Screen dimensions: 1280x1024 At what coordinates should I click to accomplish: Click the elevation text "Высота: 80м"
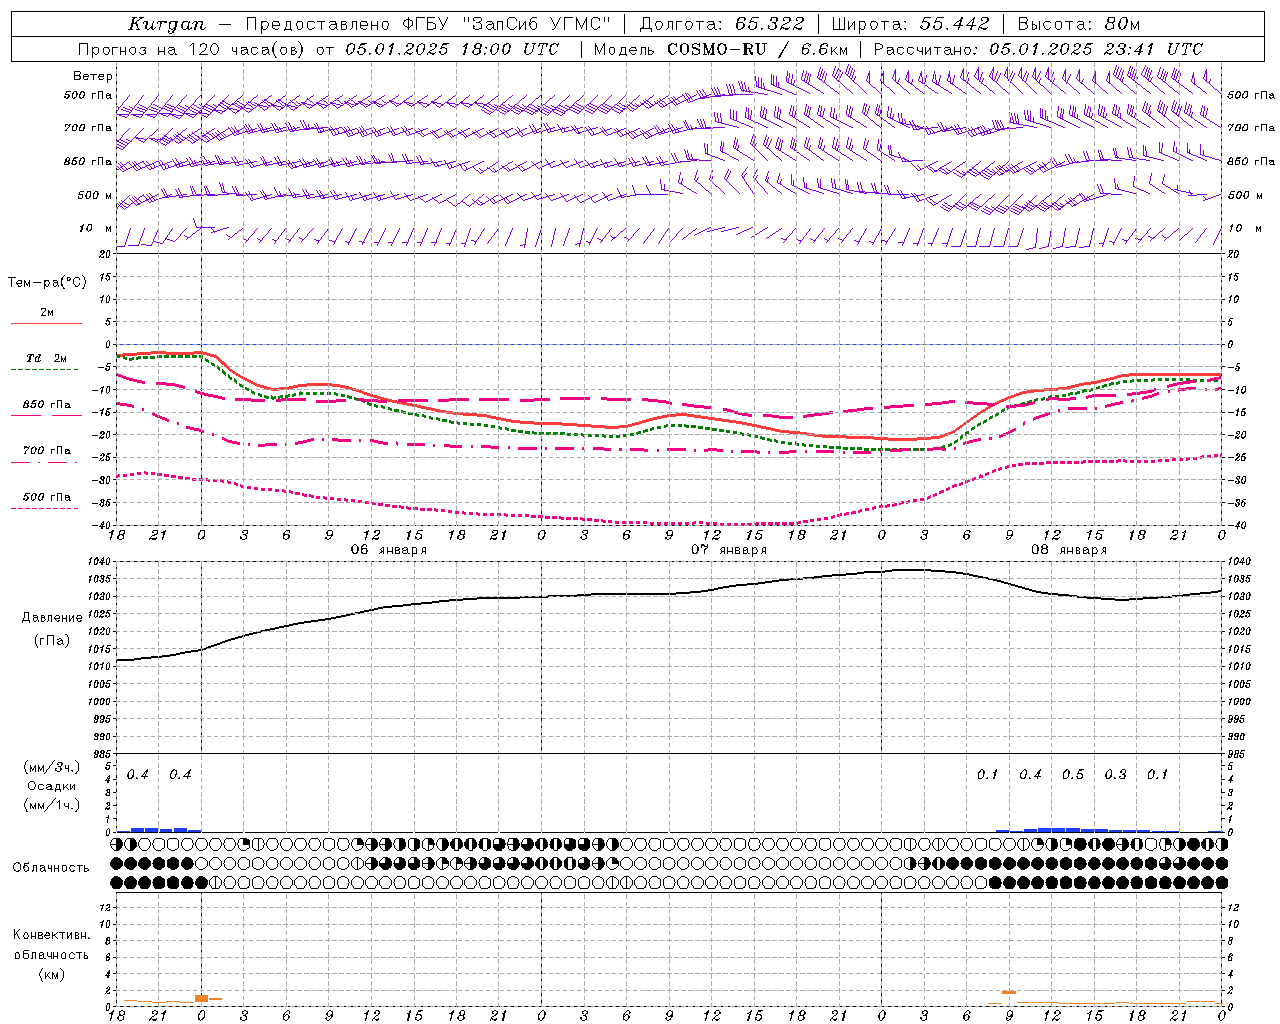1078,24
